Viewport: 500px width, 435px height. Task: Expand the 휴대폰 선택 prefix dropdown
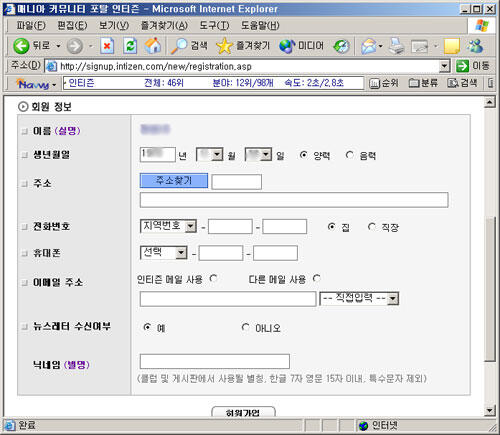click(164, 253)
